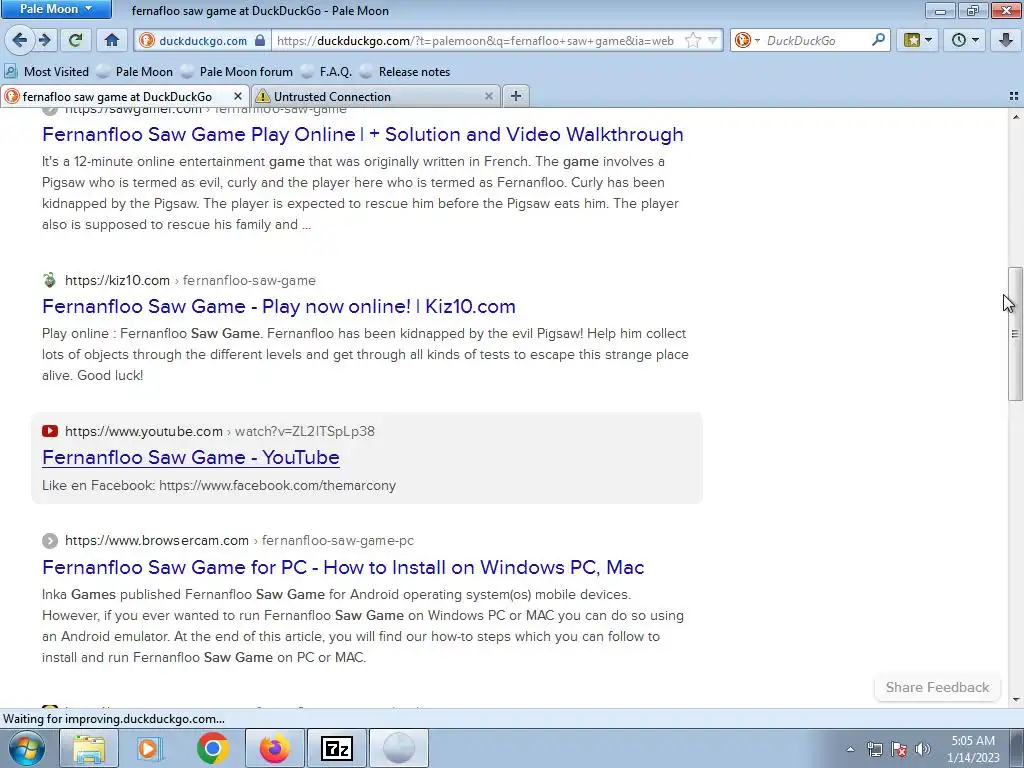The image size is (1024, 768).
Task: Click the volume speaker tray icon
Action: coord(923,749)
